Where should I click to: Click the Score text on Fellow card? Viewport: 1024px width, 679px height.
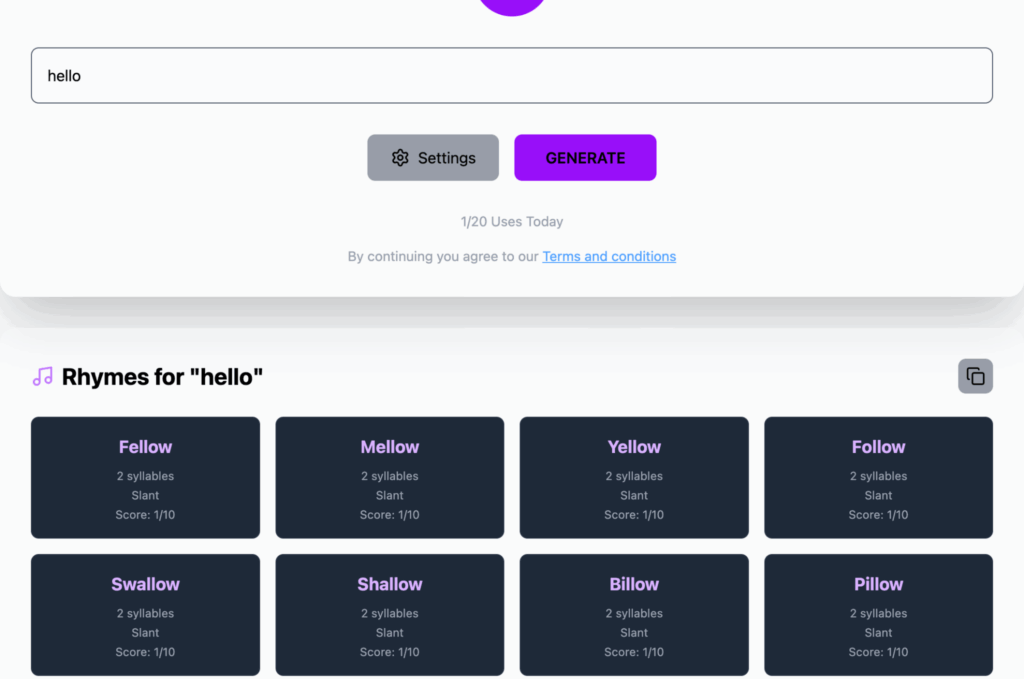[145, 515]
